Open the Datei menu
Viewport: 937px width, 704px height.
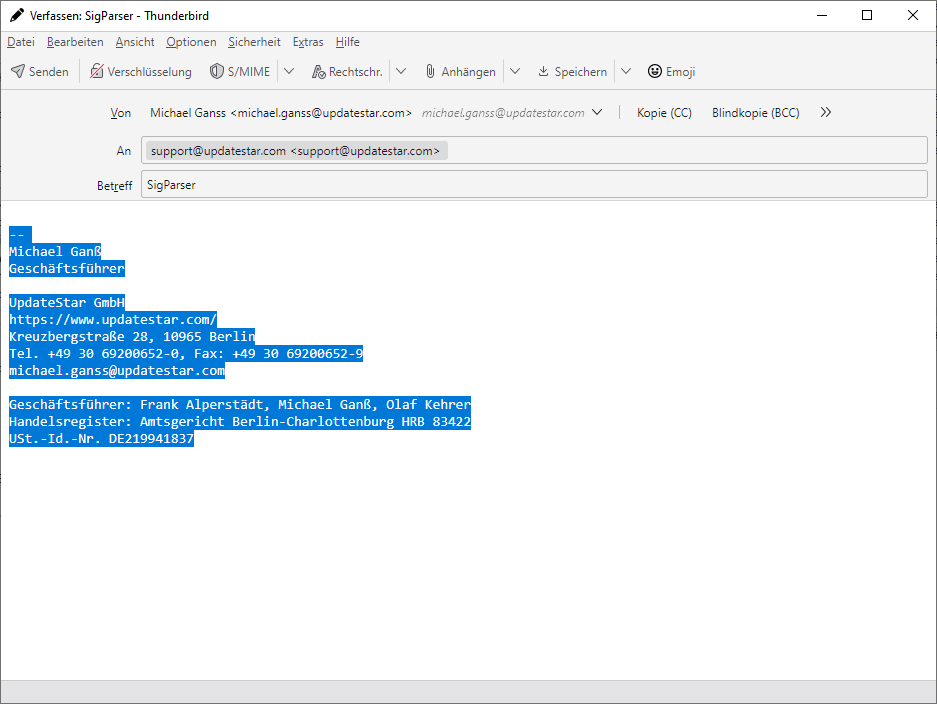click(21, 42)
